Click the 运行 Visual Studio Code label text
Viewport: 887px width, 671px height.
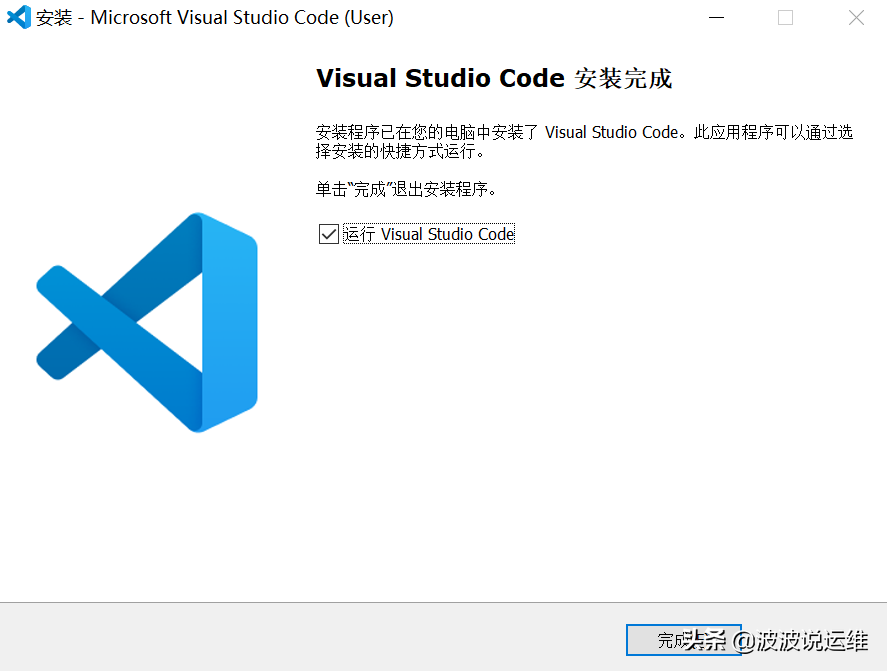click(426, 233)
